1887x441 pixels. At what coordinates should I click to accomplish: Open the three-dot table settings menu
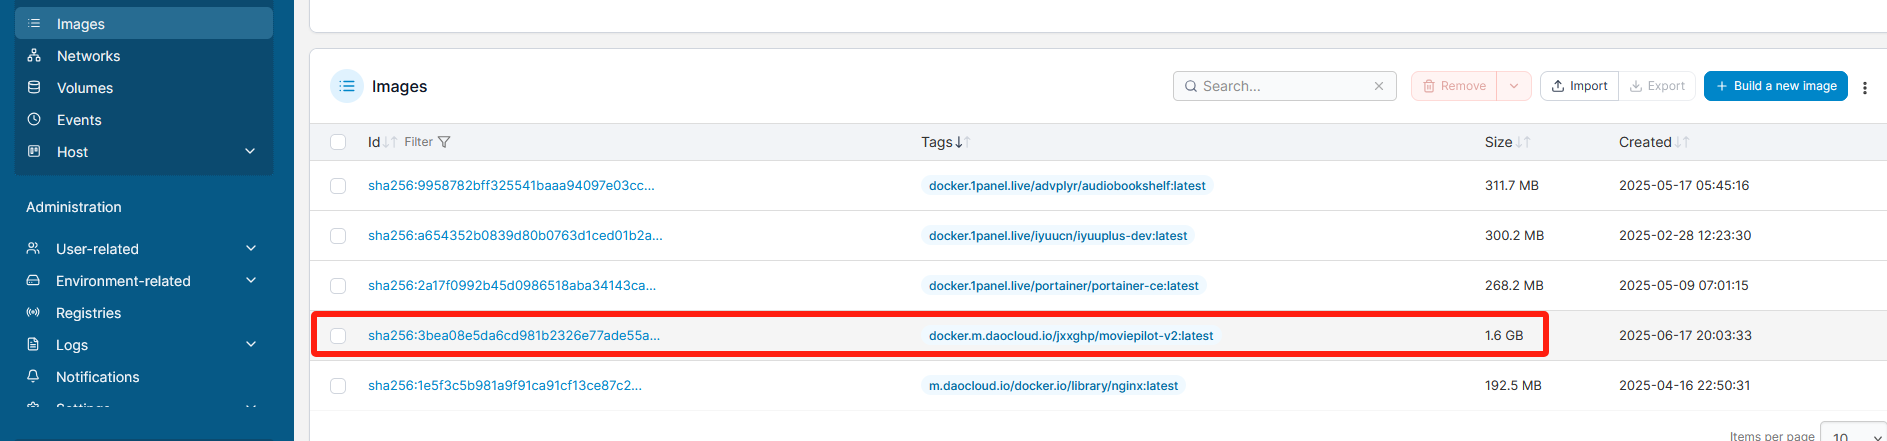(x=1865, y=87)
